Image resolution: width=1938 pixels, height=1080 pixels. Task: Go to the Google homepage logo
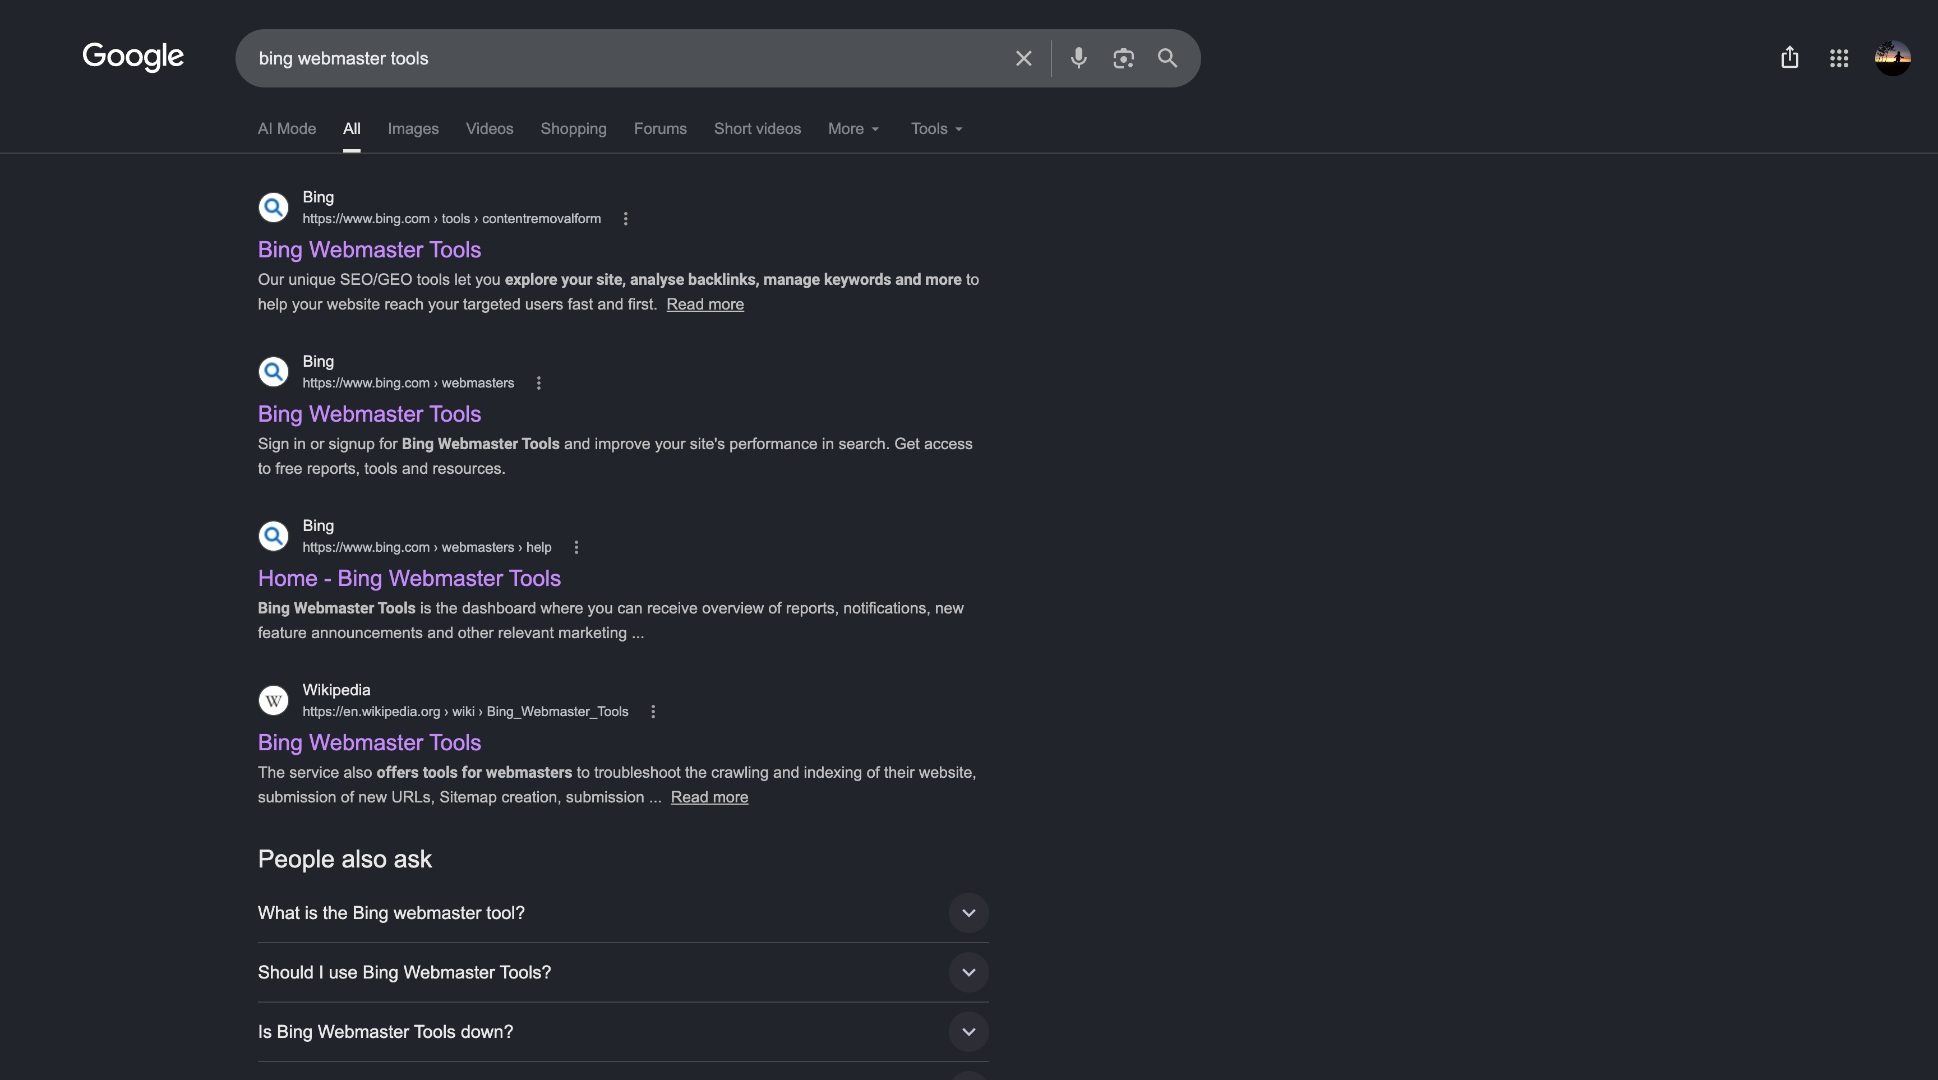point(133,57)
